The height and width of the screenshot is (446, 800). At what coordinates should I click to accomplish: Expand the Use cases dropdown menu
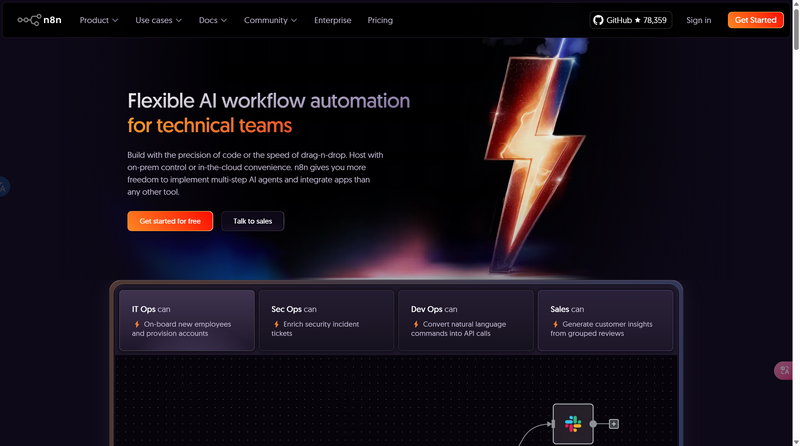[x=159, y=20]
